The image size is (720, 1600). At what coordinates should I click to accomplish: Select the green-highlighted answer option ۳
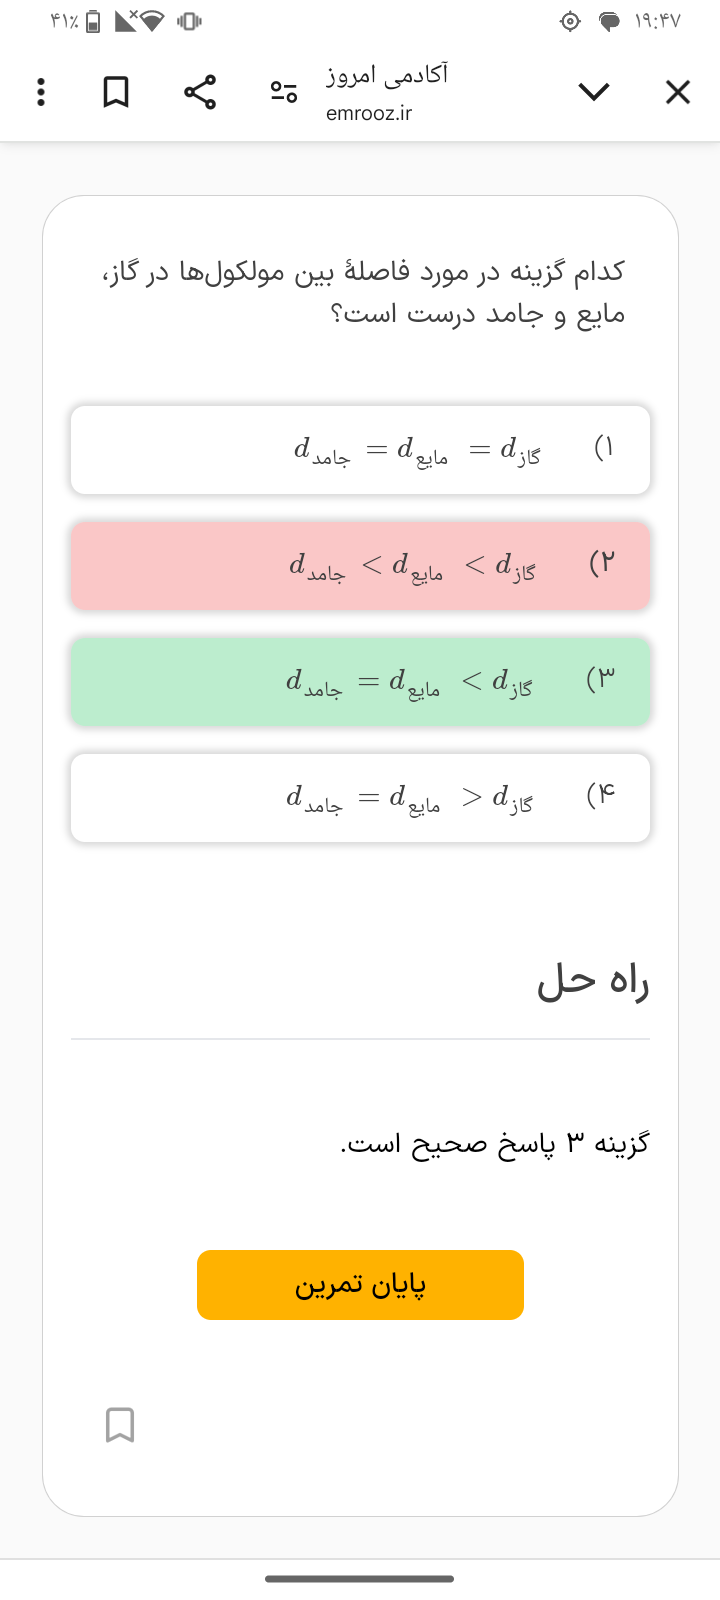(360, 682)
